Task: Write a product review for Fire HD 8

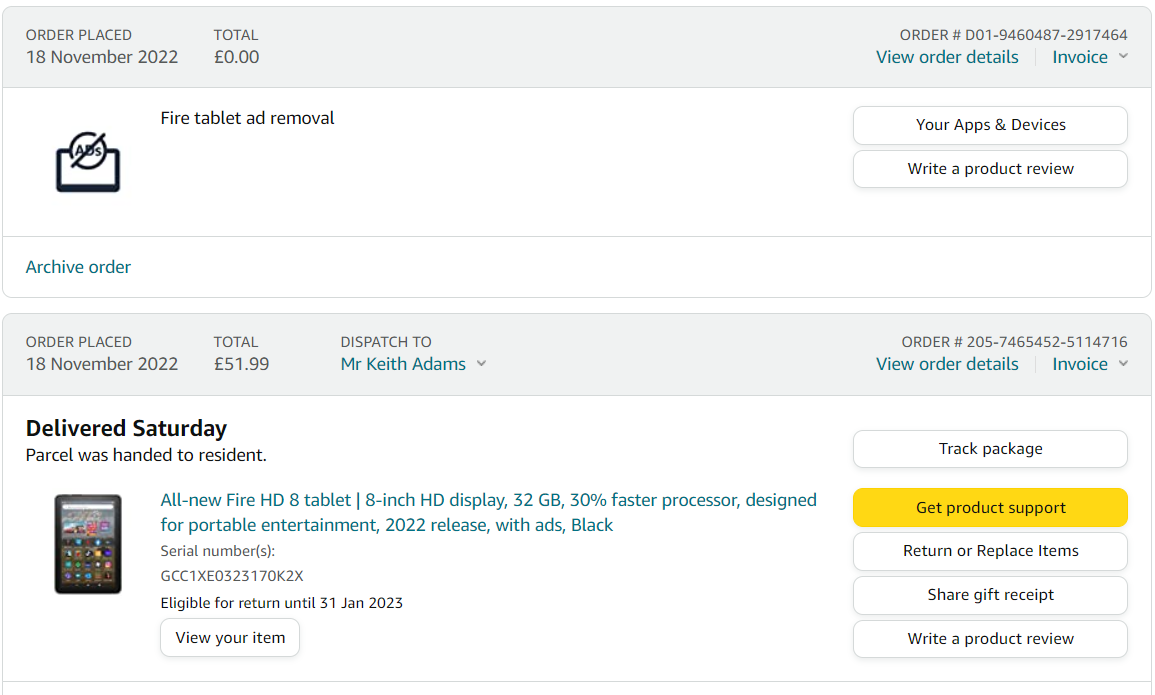Action: tap(990, 639)
